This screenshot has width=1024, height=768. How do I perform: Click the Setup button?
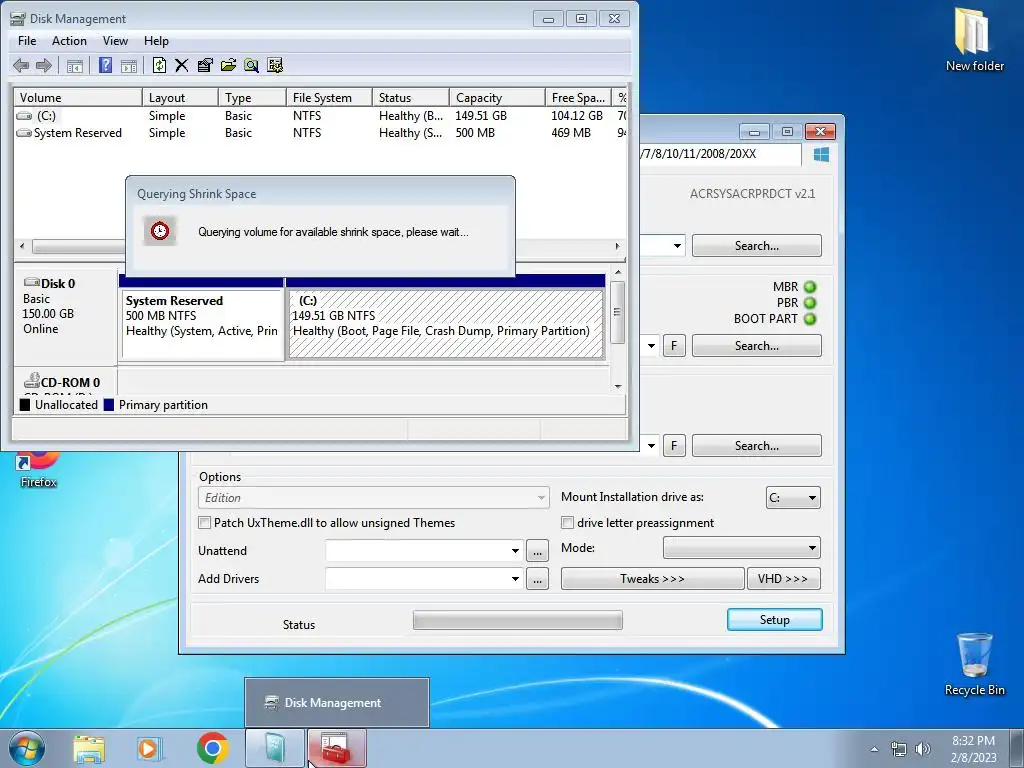click(775, 620)
